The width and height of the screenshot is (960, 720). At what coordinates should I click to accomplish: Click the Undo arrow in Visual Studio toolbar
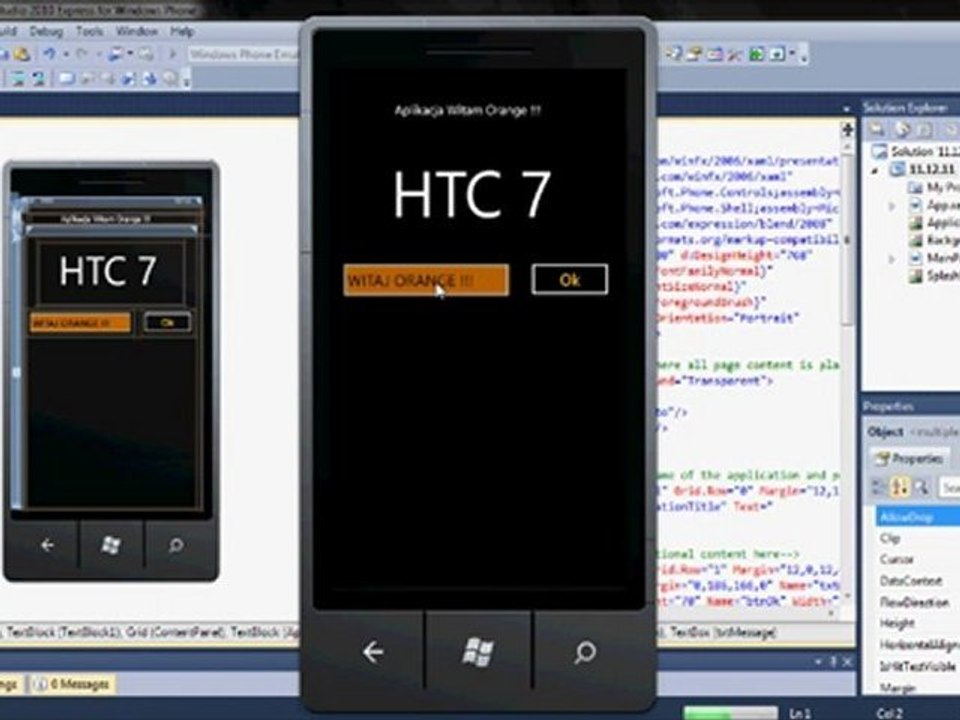click(x=49, y=54)
